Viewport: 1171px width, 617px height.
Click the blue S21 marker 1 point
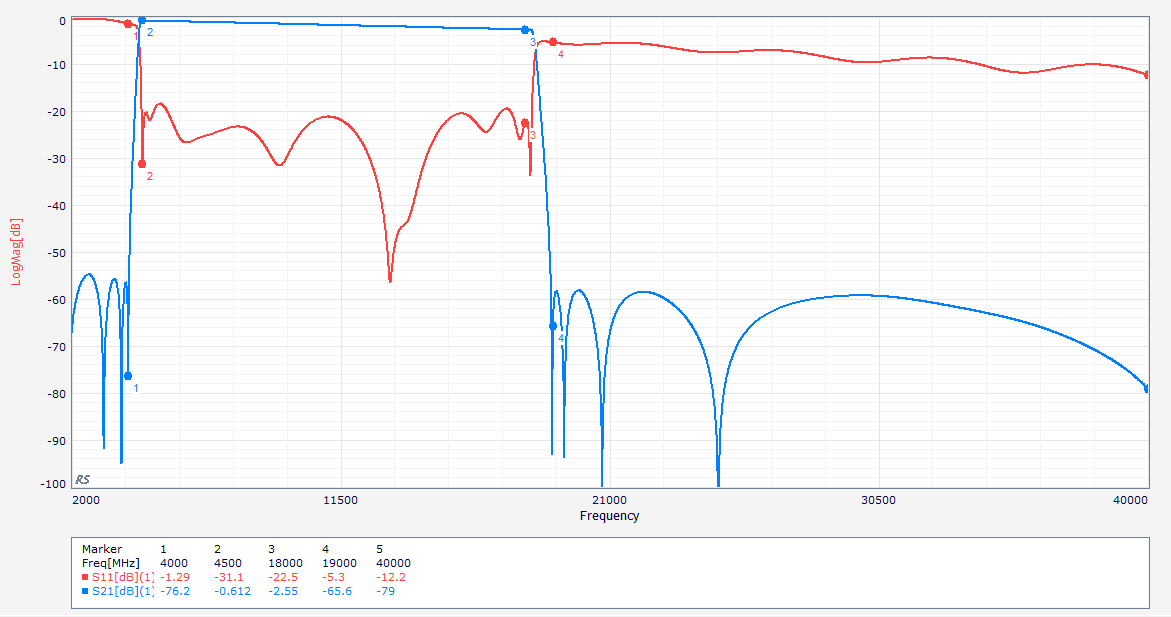pyautogui.click(x=128, y=376)
